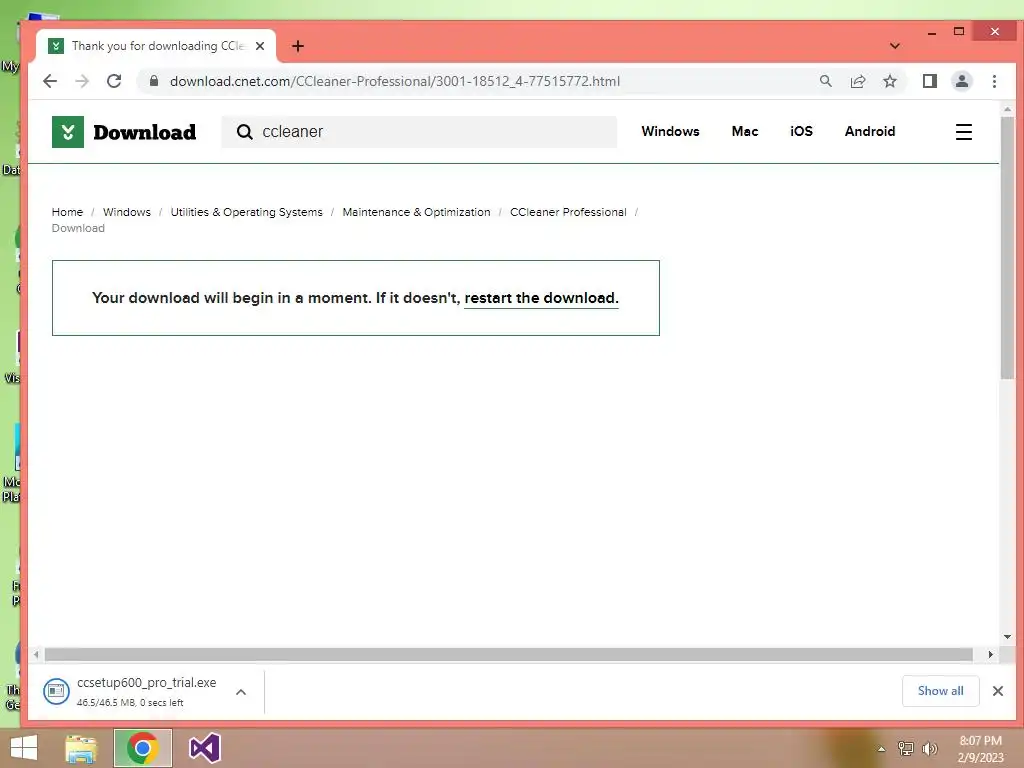Click the scroll left arrow
The height and width of the screenshot is (768, 1024).
[x=37, y=654]
